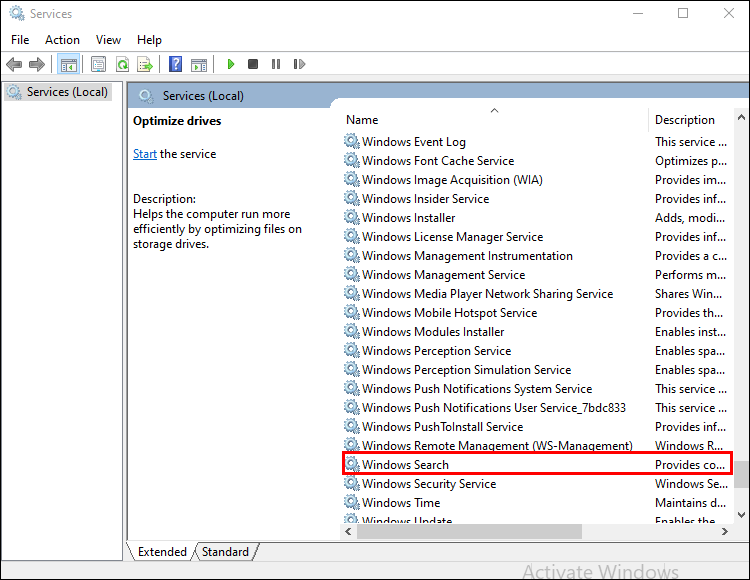
Task: Open the Properties toolbar icon
Action: [98, 64]
